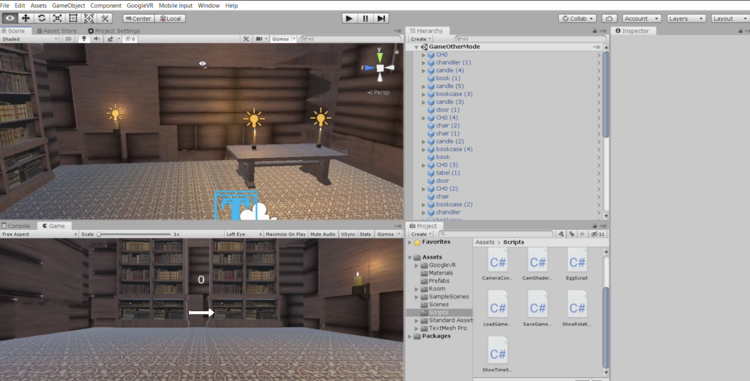Viewport: 750px width, 381px height.
Task: Toggle scene lighting bulb icon
Action: click(84, 39)
